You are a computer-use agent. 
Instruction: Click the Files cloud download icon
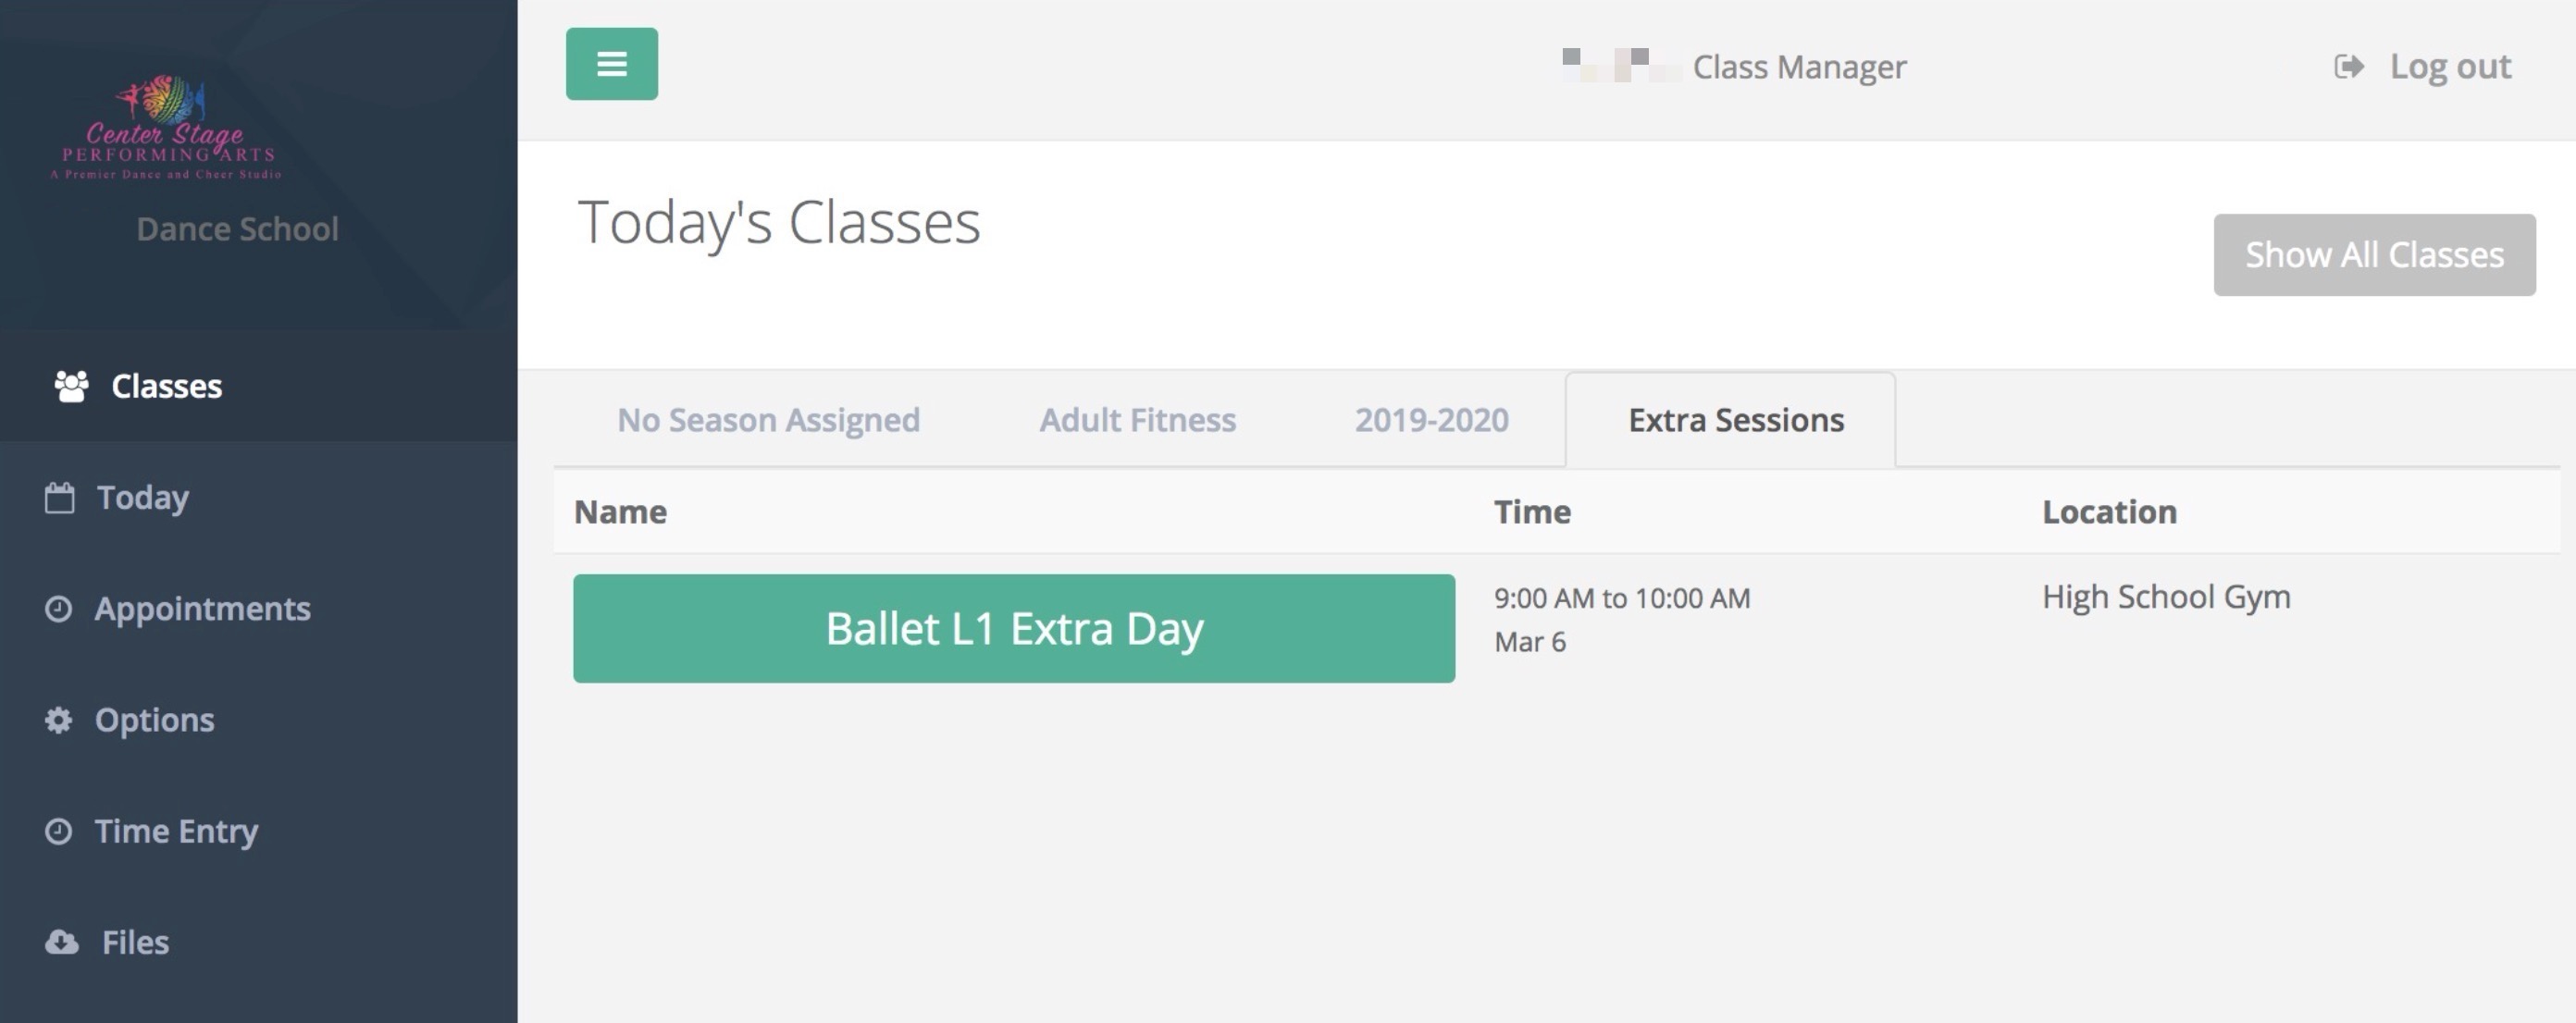tap(62, 942)
